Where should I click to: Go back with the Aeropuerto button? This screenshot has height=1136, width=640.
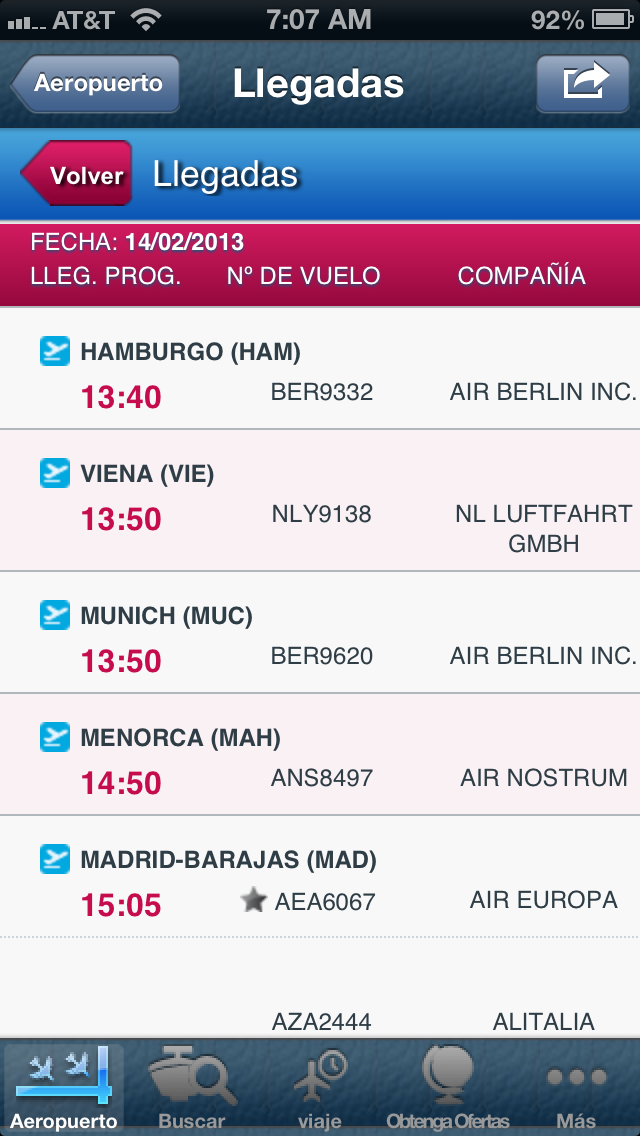pyautogui.click(x=95, y=83)
